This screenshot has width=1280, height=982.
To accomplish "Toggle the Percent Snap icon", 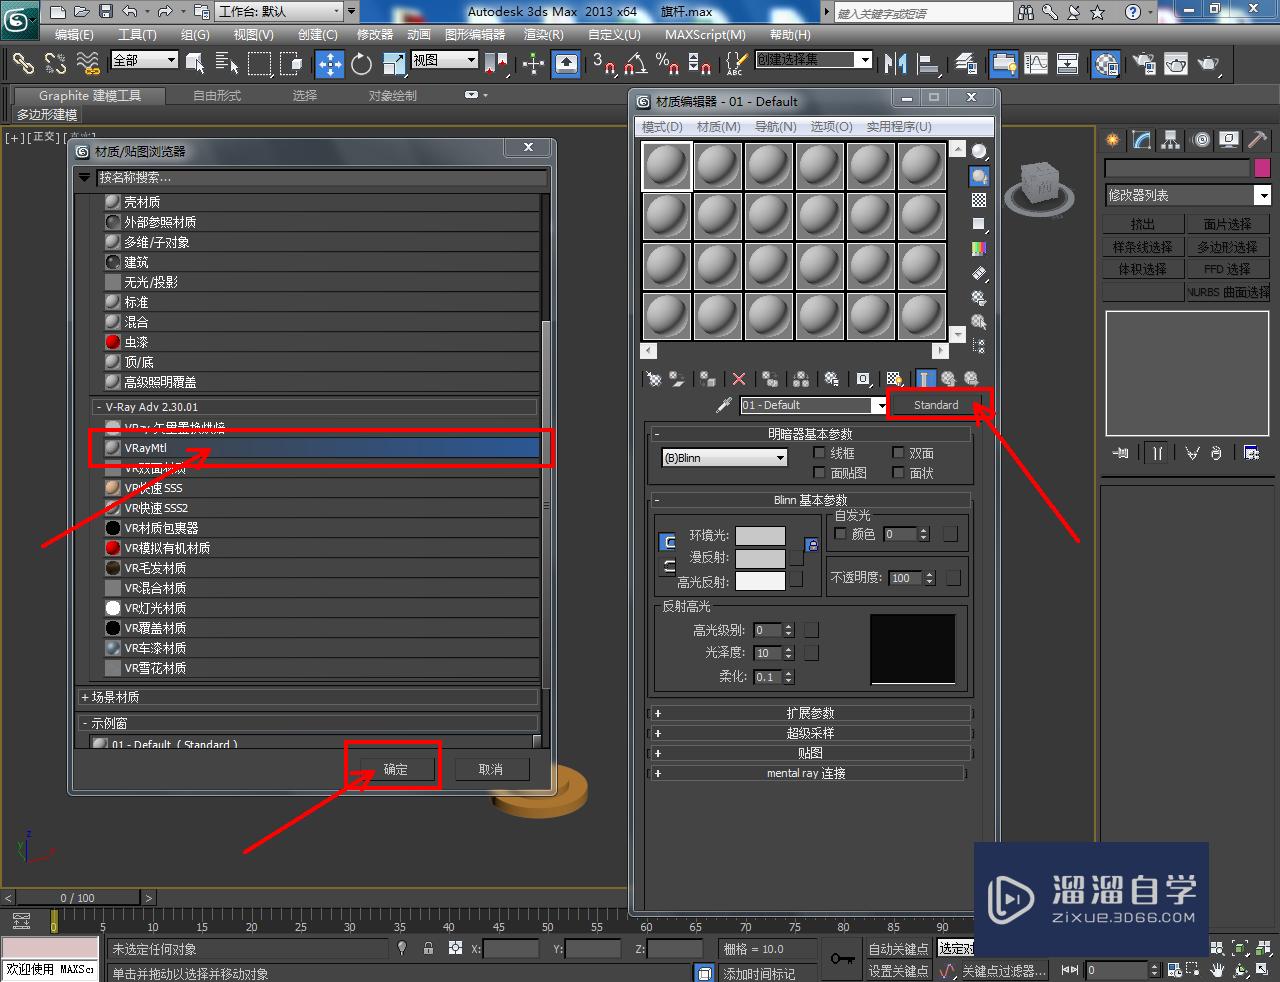I will (x=667, y=64).
